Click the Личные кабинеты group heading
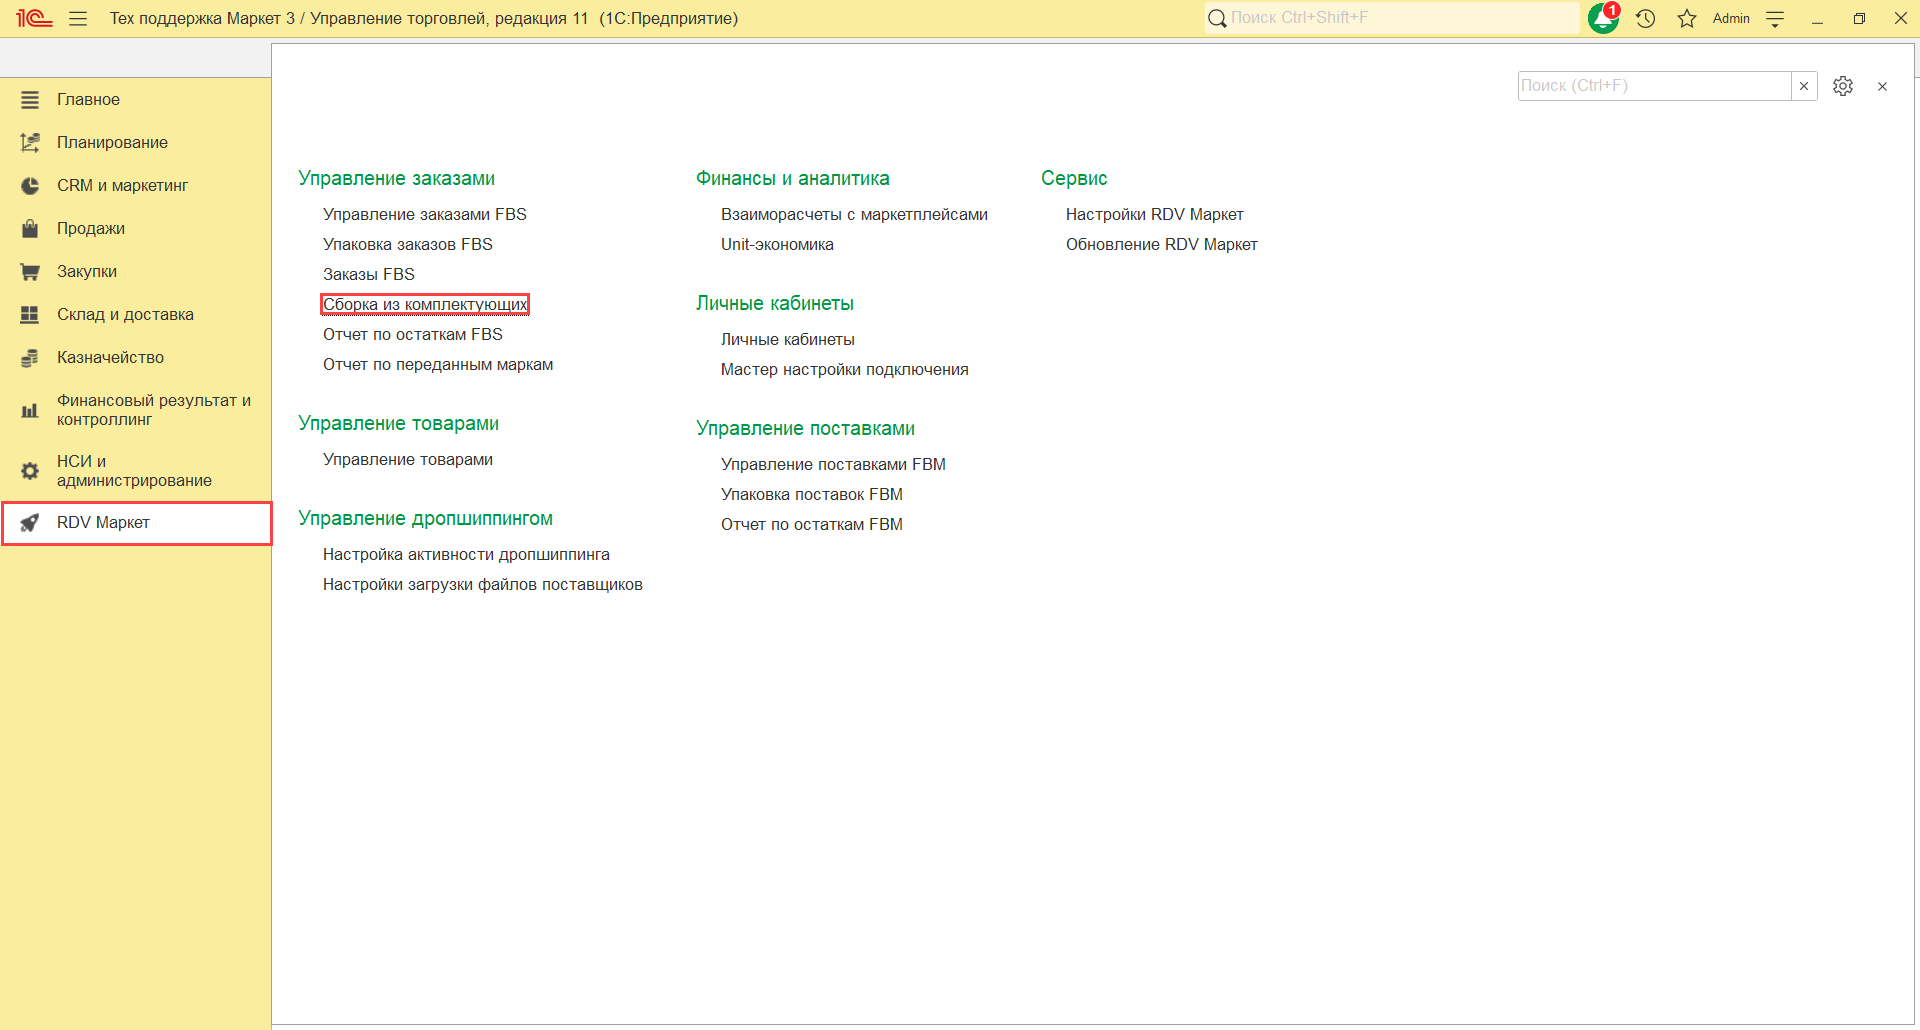 pos(775,304)
